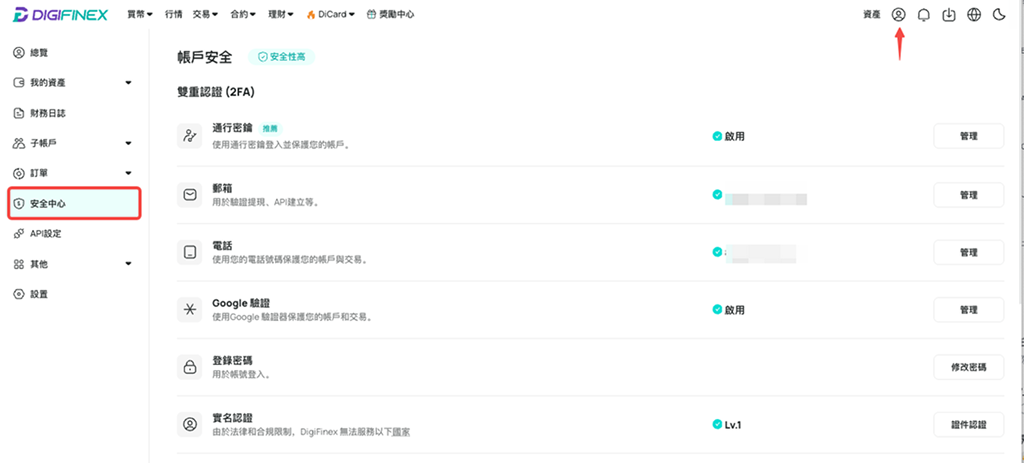Click the 修改密碼 button

pos(968,367)
